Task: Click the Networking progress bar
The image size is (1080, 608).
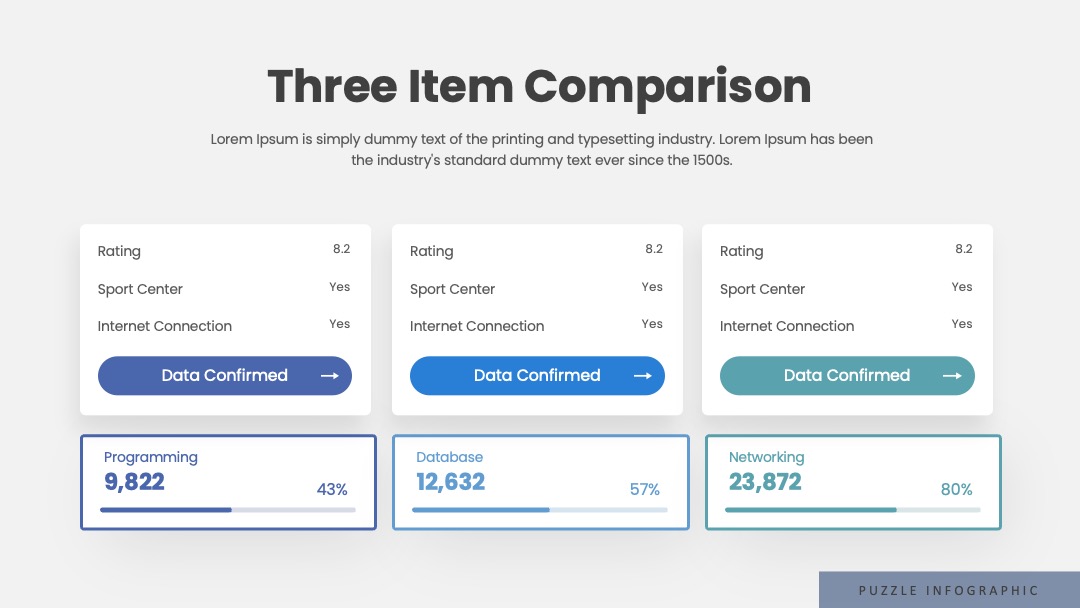Action: [x=853, y=510]
